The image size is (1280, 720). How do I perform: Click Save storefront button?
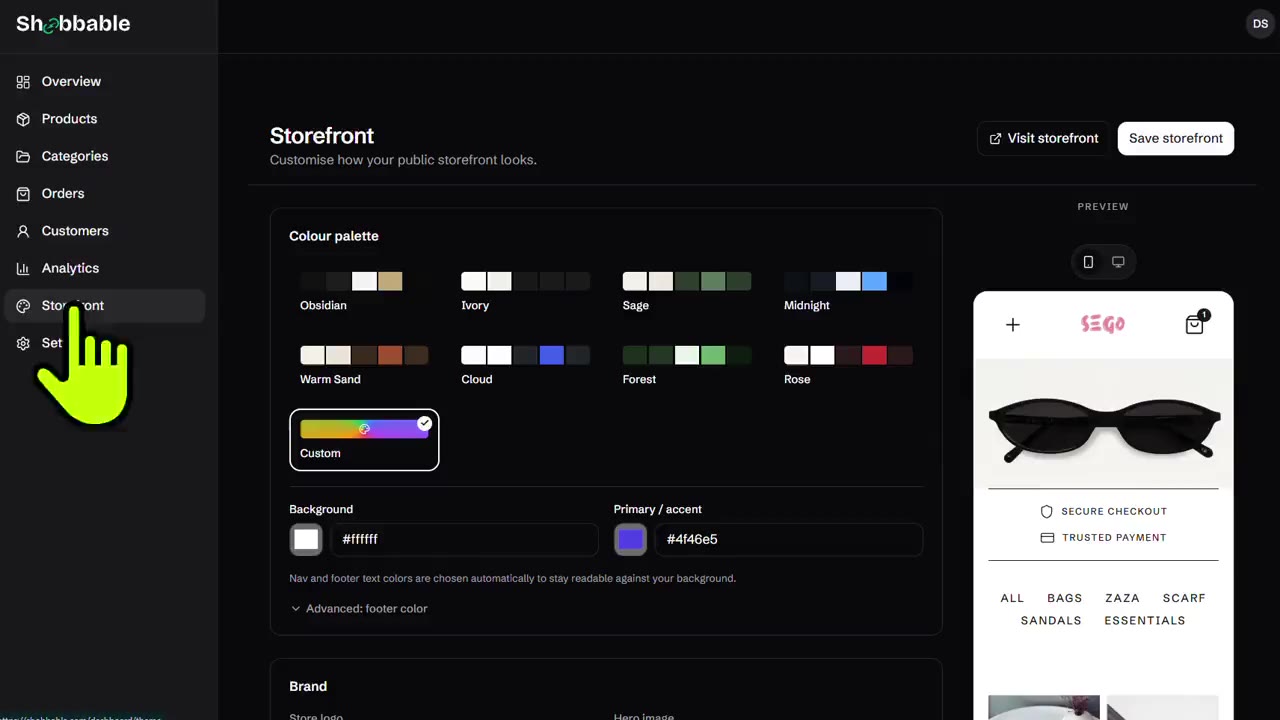(1176, 138)
